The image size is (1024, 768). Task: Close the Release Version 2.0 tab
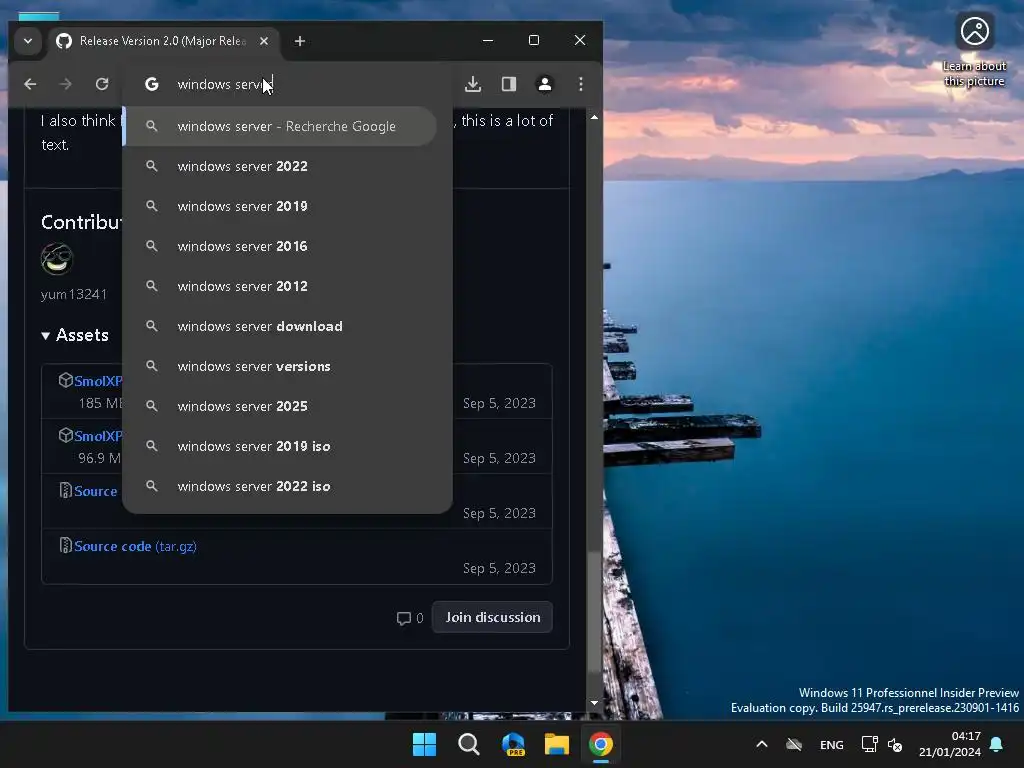tap(264, 41)
